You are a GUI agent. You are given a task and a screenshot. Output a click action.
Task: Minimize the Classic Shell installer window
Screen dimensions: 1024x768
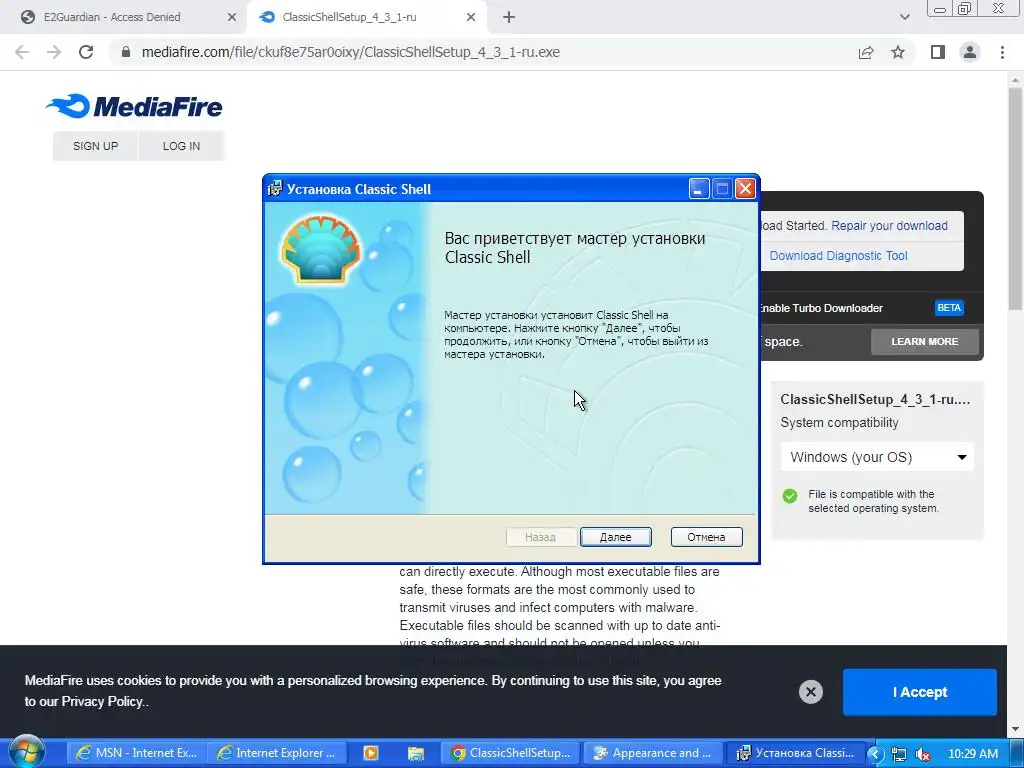699,189
